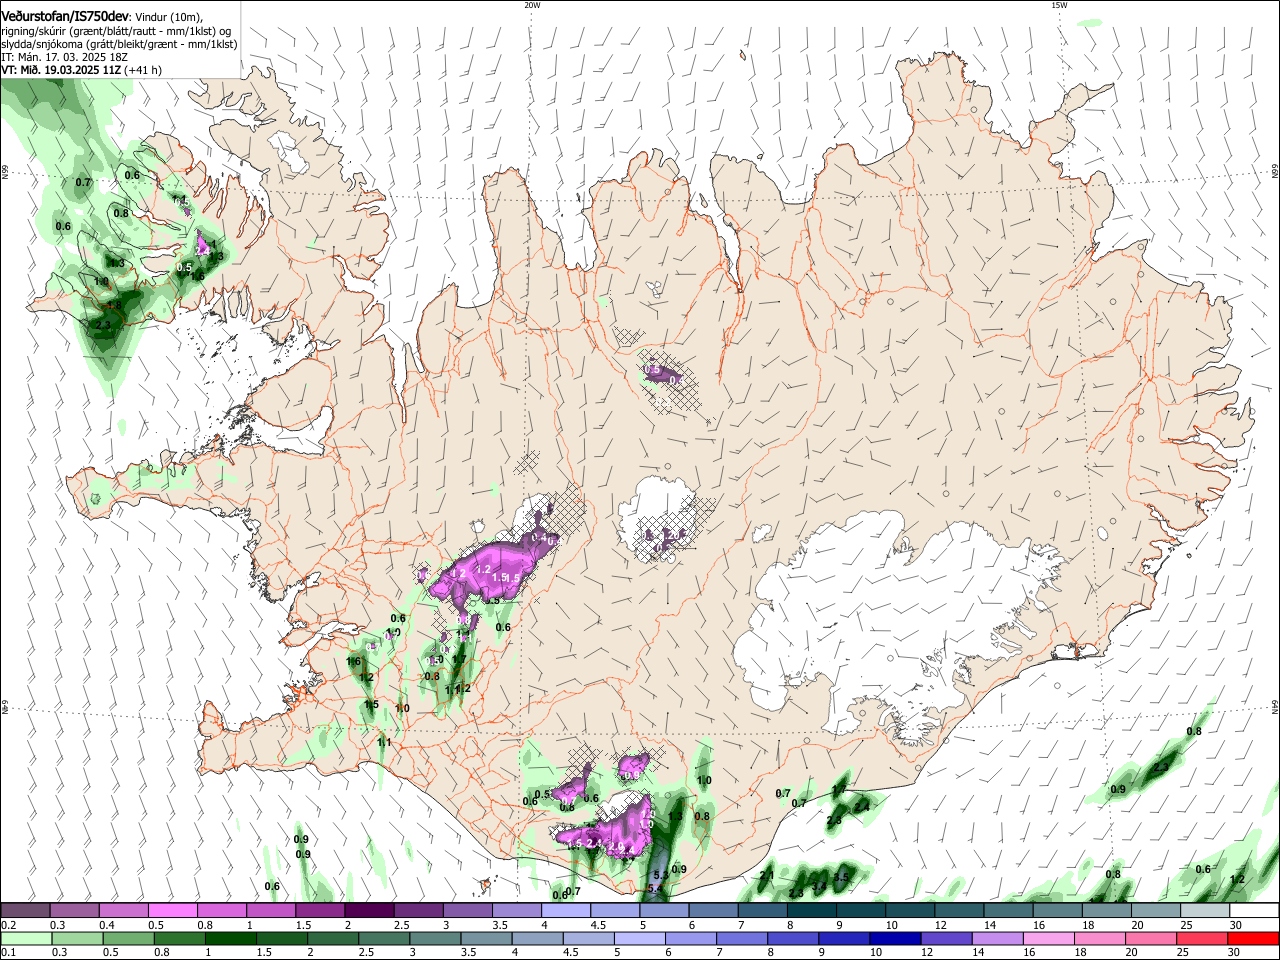Click the 0.6 label in the southwest offshore area
Image resolution: width=1280 pixels, height=960 pixels.
[272, 886]
